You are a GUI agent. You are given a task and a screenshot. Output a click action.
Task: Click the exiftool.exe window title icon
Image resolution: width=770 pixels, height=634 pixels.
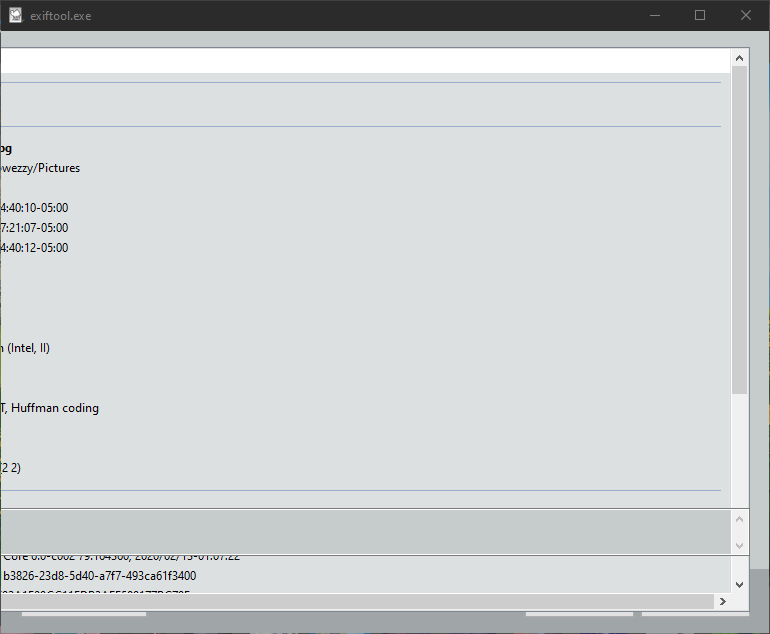(x=15, y=16)
